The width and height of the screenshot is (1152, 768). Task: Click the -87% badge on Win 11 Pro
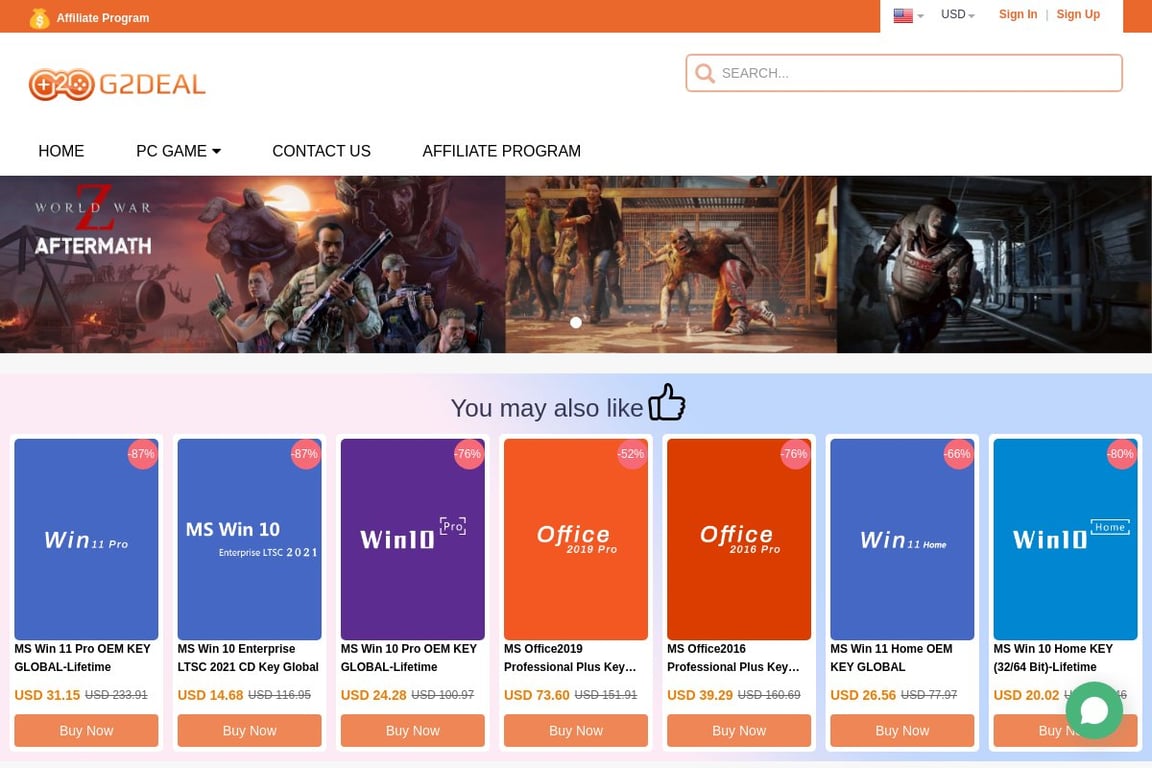tap(142, 454)
